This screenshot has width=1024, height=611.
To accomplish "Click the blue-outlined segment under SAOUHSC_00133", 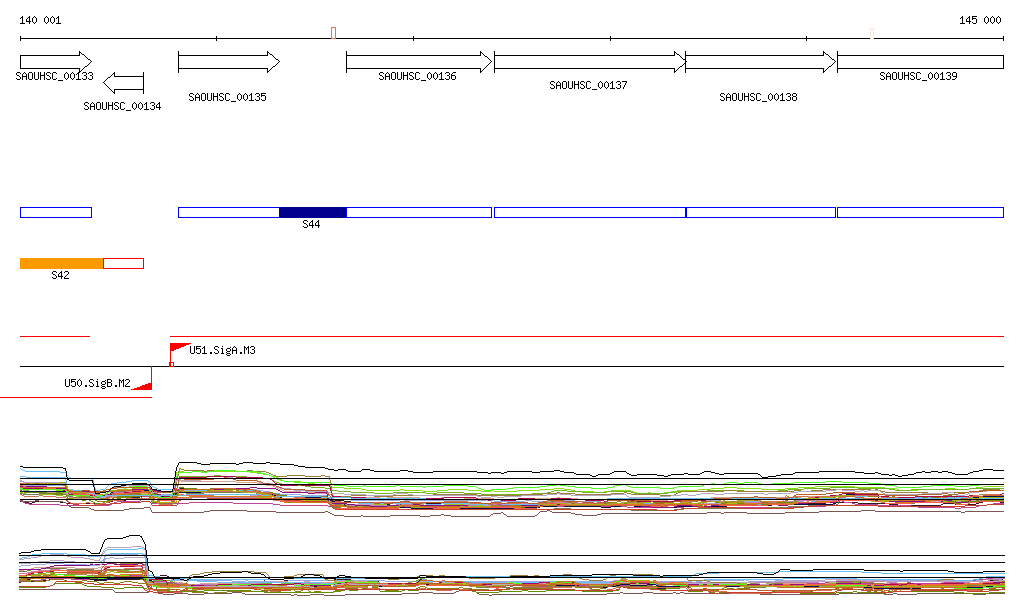I will (55, 212).
